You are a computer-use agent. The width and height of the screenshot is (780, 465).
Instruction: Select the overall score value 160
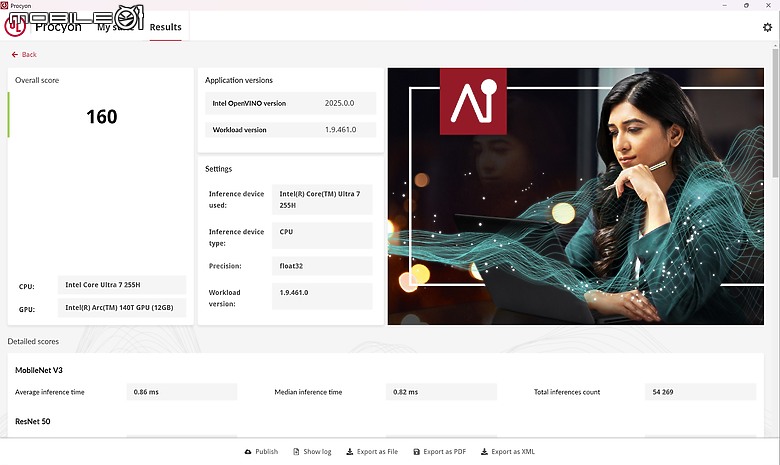tap(102, 117)
